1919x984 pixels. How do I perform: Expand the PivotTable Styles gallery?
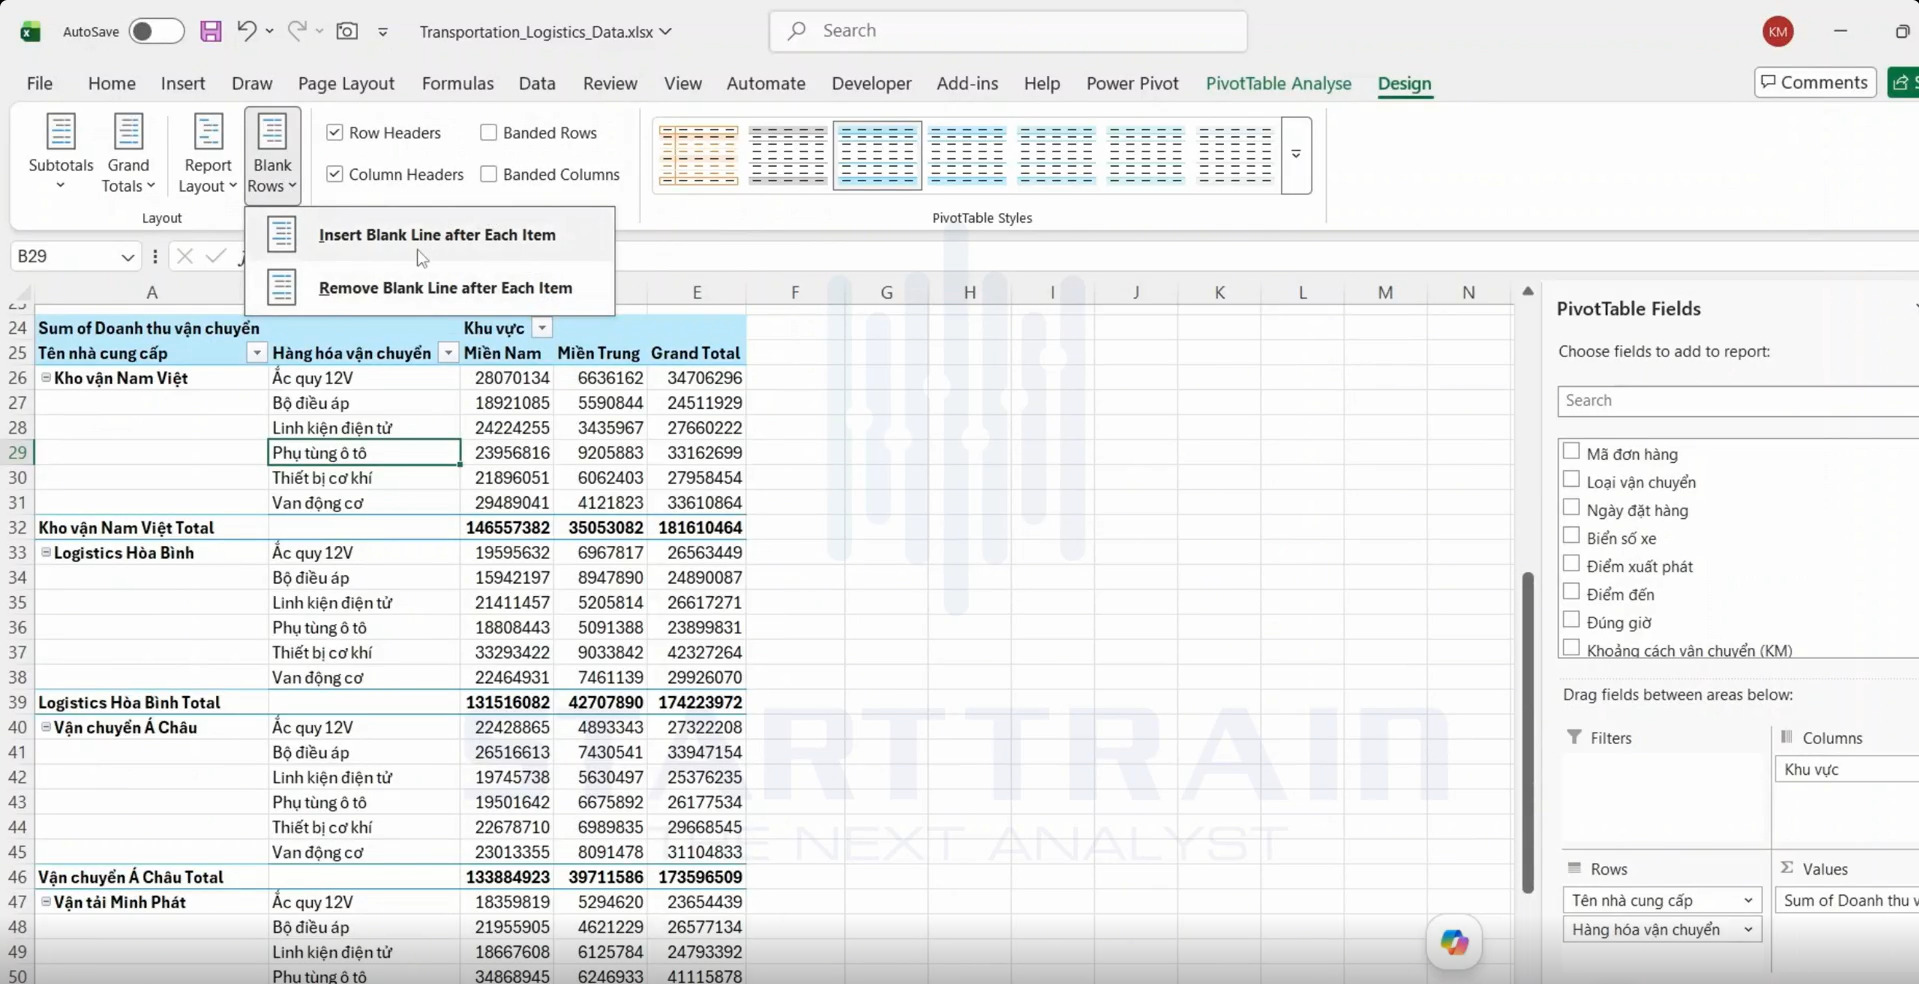1296,155
